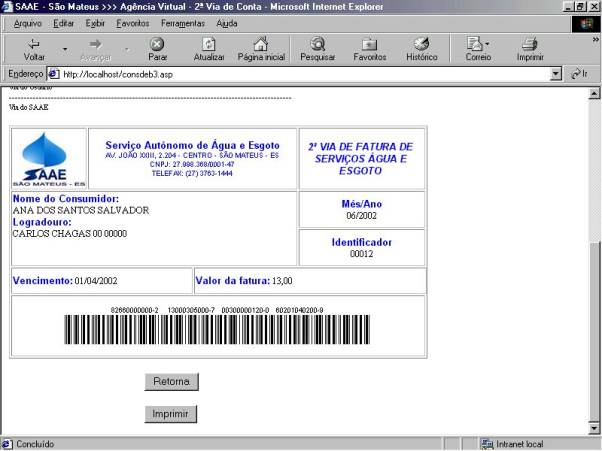
Task: Open the Avançar history dropdown arrow
Action: (x=127, y=49)
